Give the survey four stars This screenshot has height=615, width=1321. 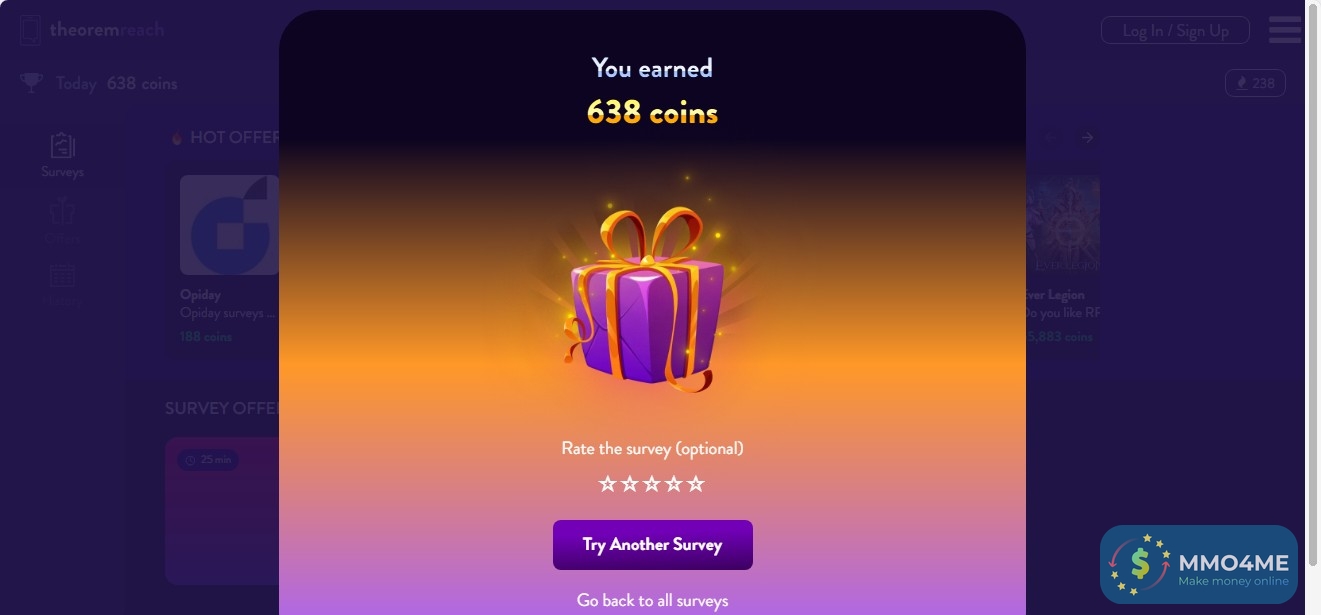674,484
